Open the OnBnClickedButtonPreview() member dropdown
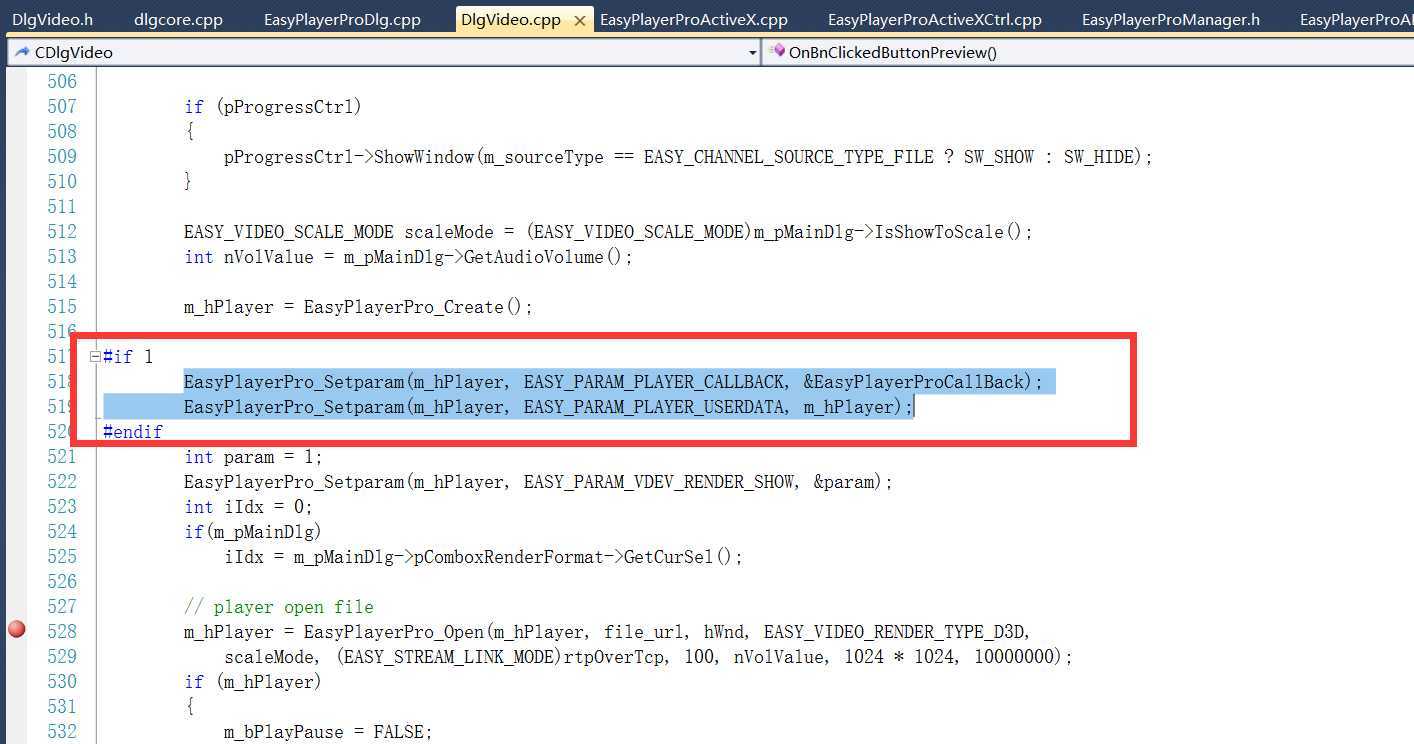The width and height of the screenshot is (1414, 744). click(1088, 52)
